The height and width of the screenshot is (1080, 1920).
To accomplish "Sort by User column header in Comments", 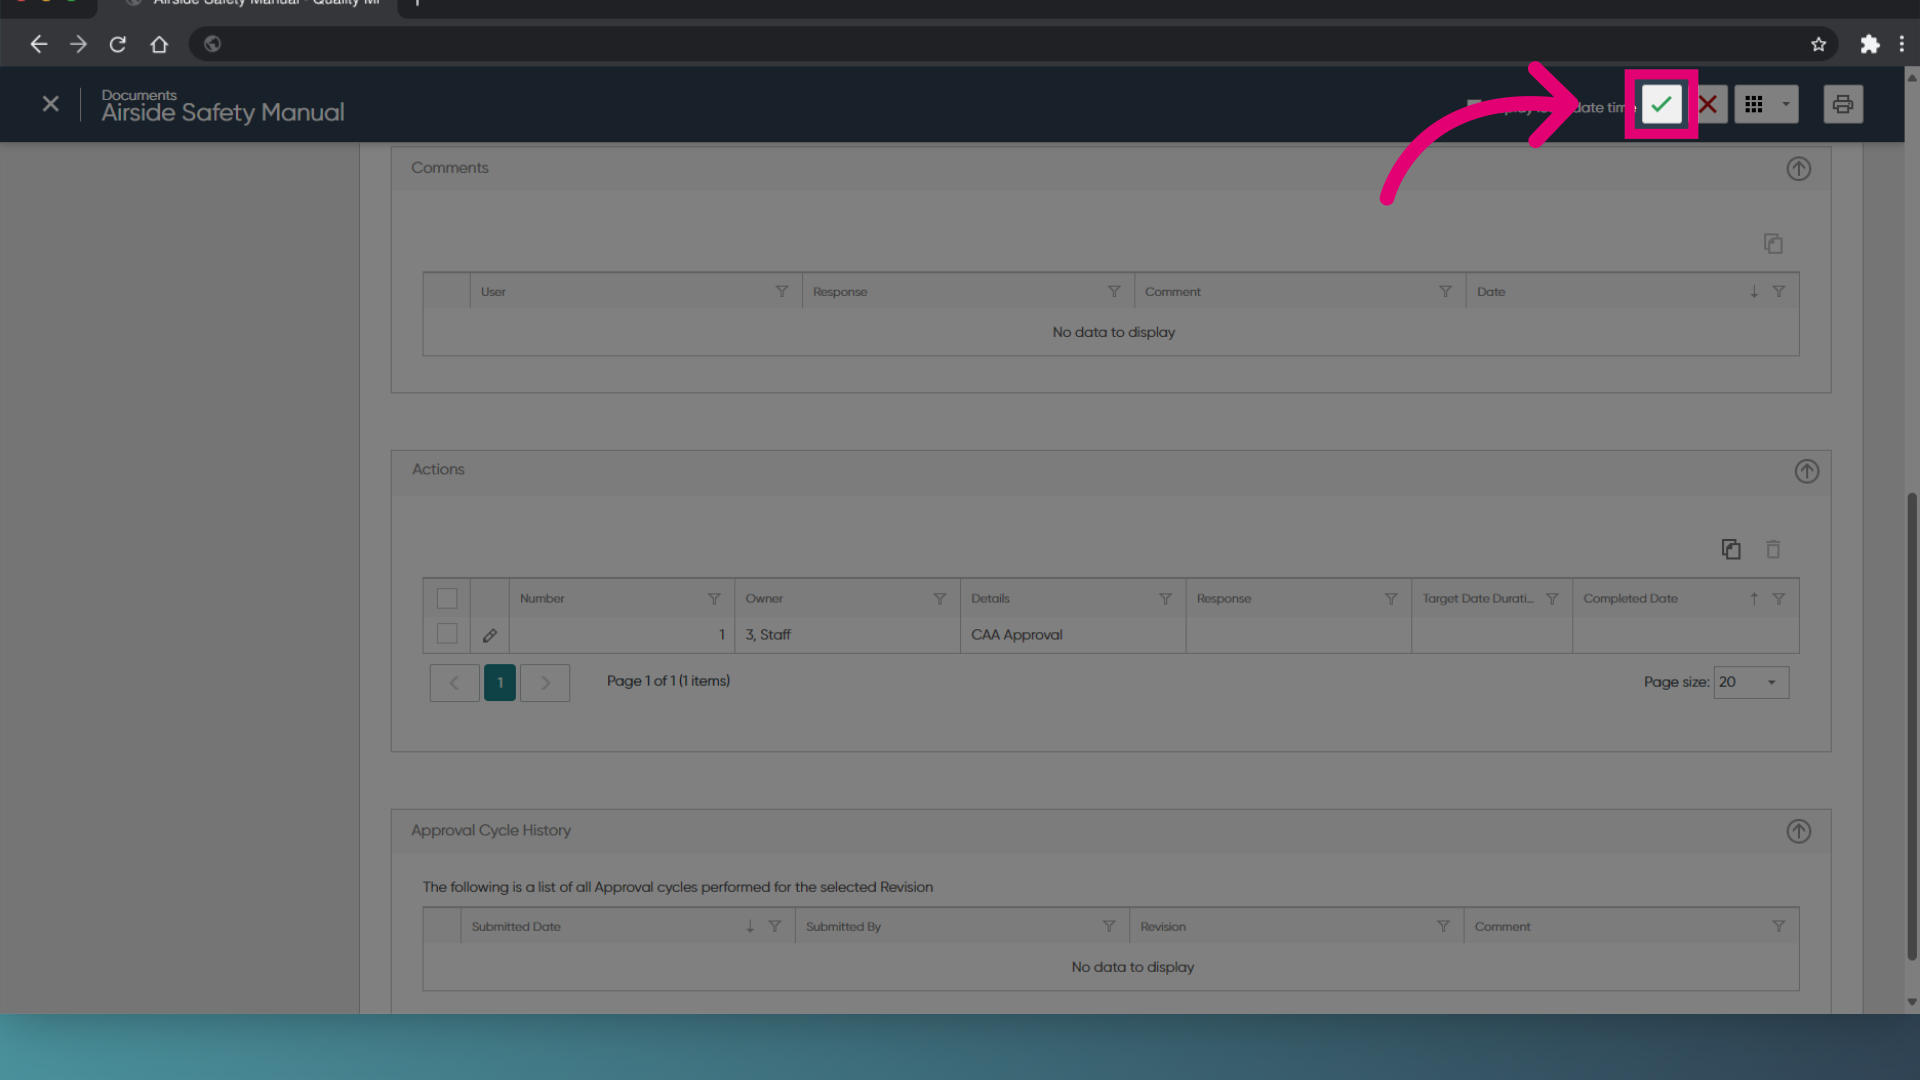I will (493, 291).
